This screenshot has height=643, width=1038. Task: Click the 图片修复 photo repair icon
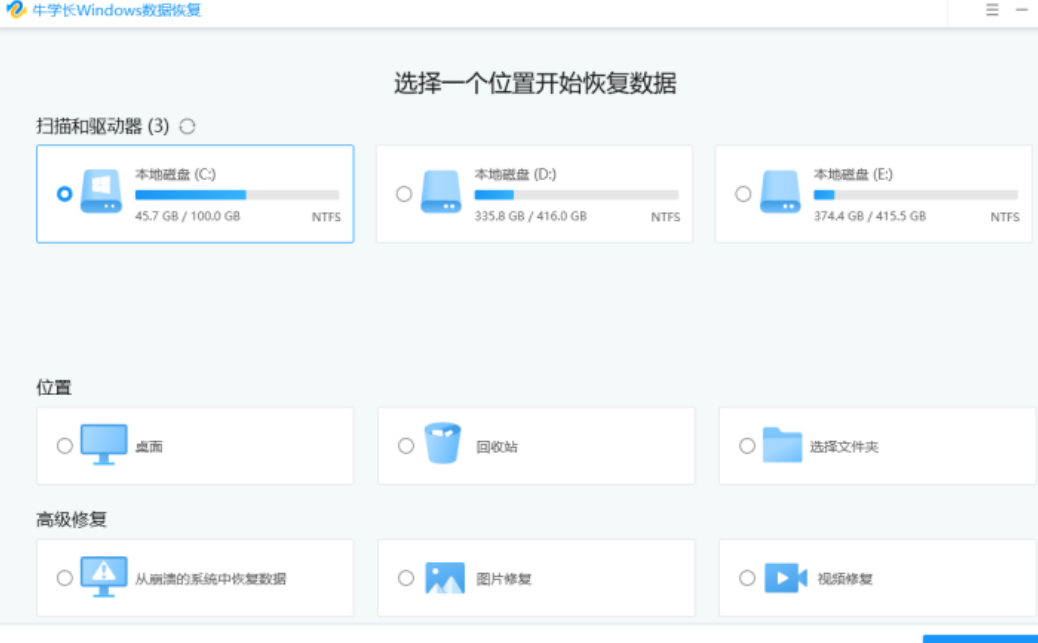(441, 577)
